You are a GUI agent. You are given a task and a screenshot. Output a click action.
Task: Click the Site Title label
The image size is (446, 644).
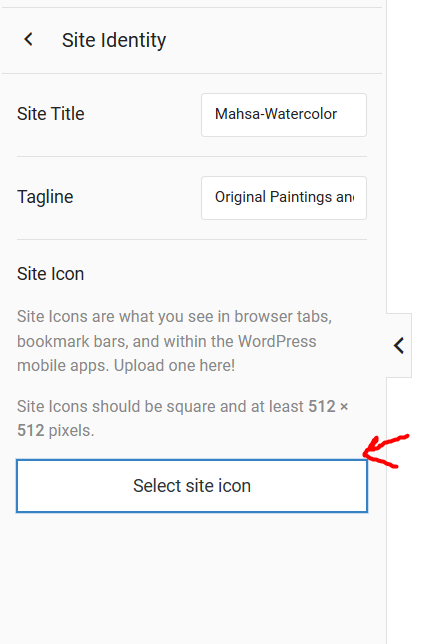click(x=51, y=114)
